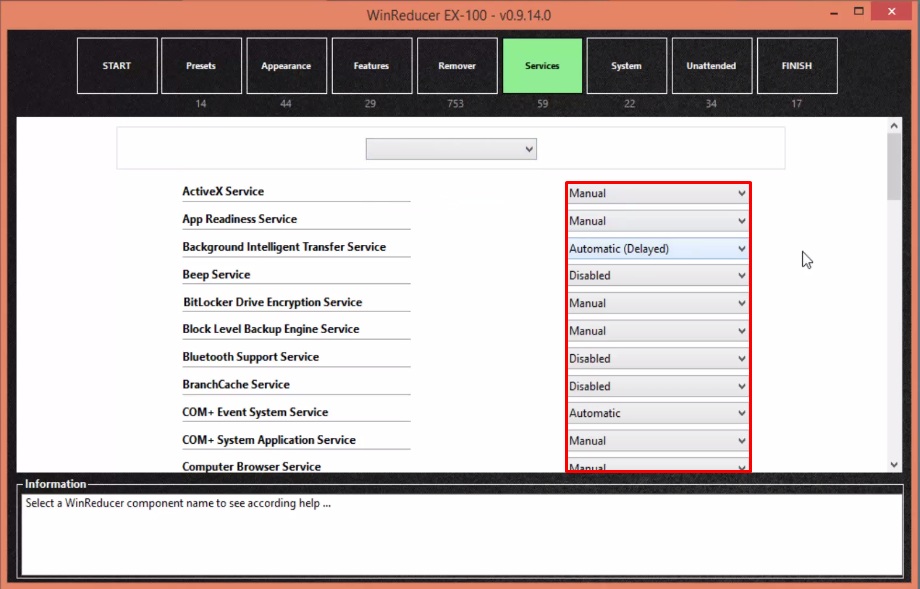This screenshot has height=589, width=920.
Task: Select the Remover tab
Action: [457, 66]
